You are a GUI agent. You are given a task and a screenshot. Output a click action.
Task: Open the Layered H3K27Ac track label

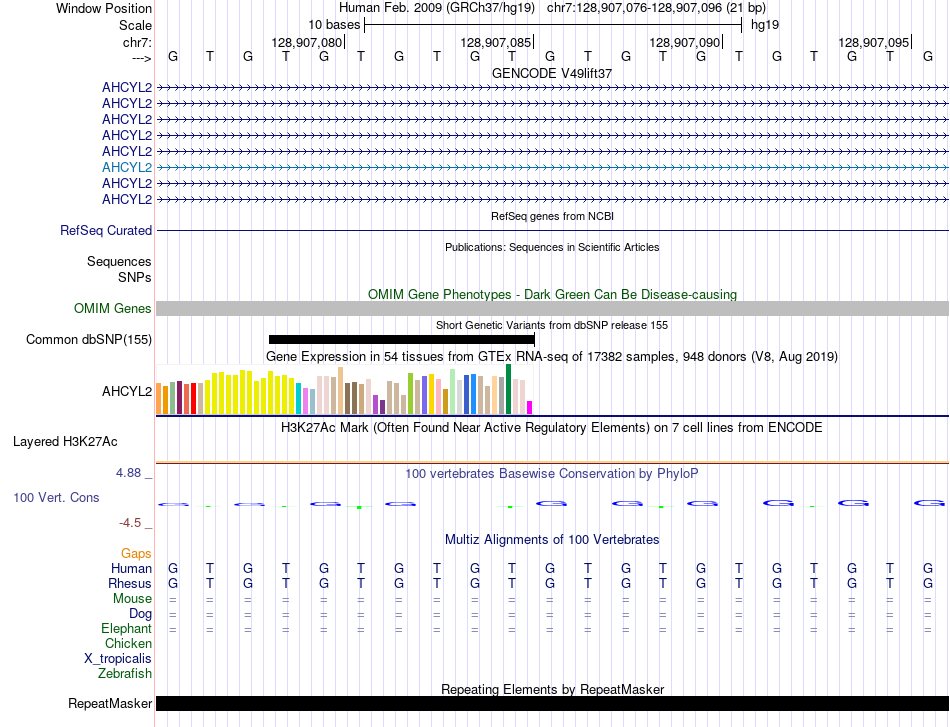coord(65,441)
